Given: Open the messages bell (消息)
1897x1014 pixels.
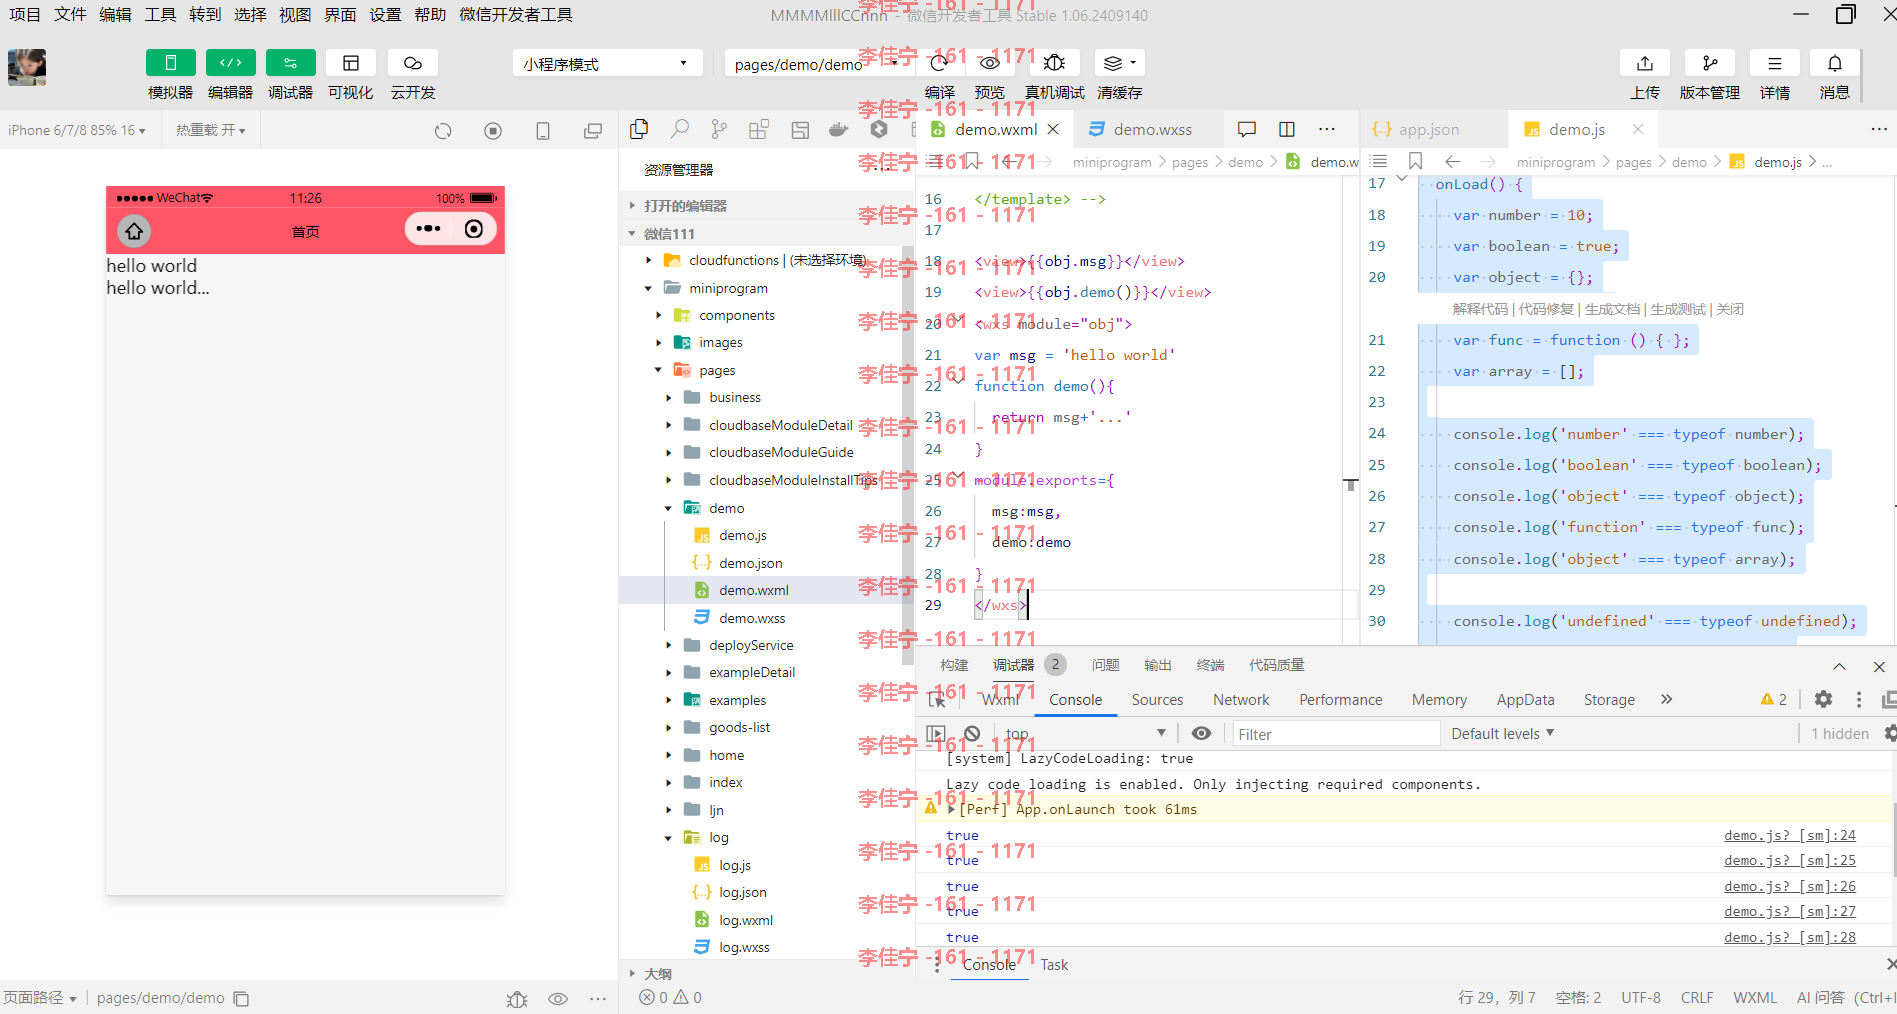Looking at the screenshot, I should (1834, 63).
